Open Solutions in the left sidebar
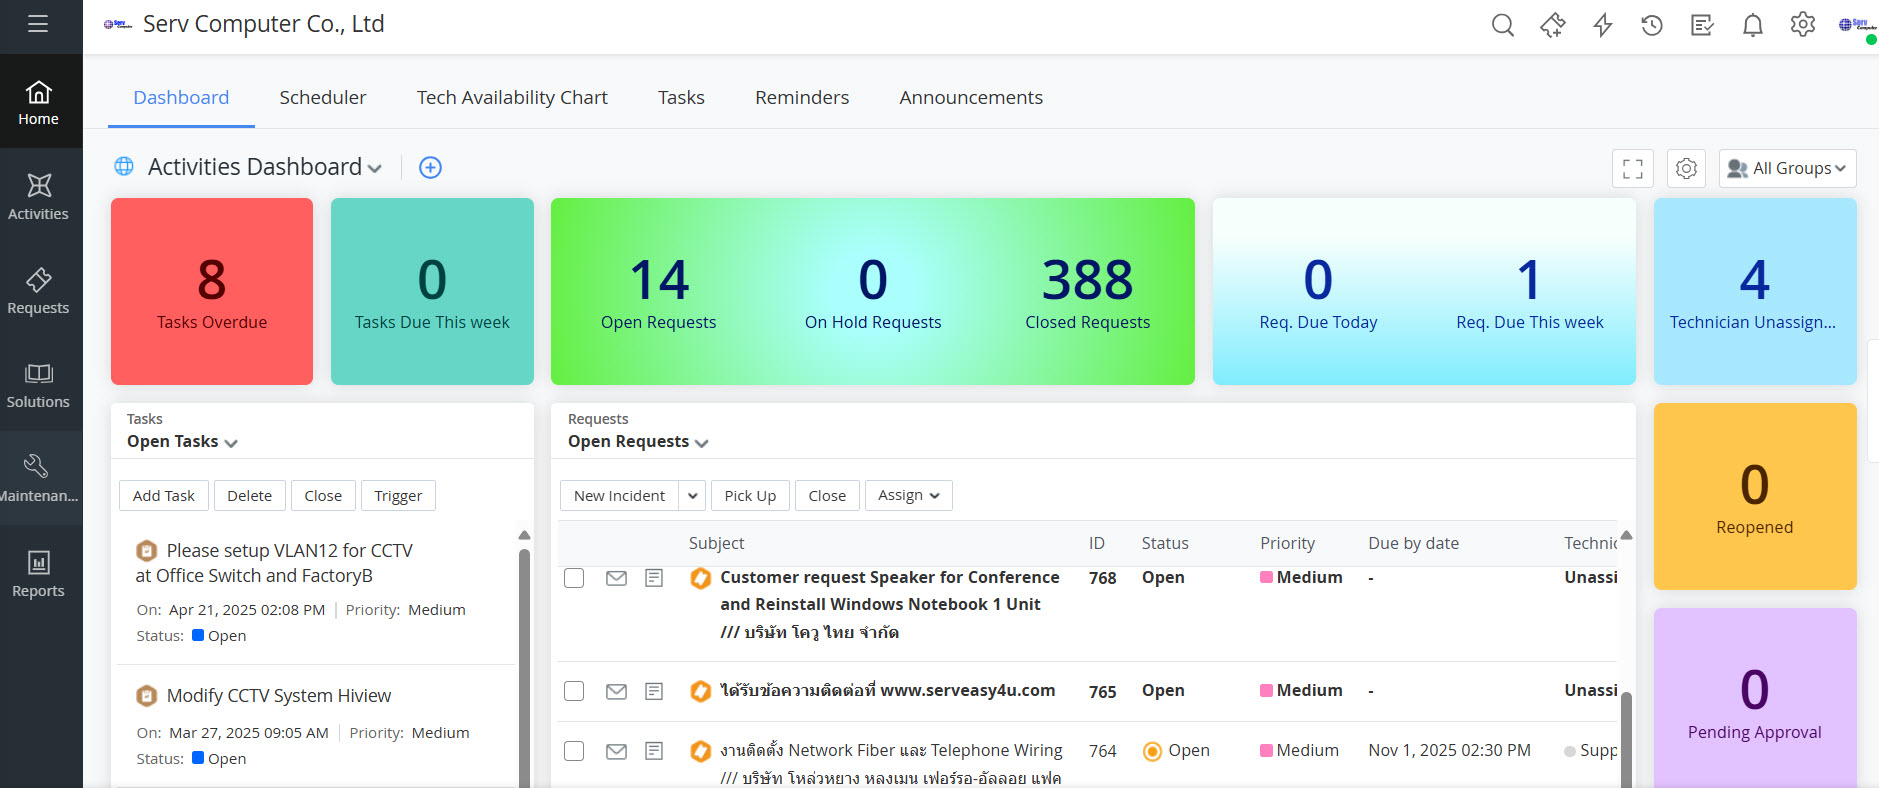 click(38, 385)
